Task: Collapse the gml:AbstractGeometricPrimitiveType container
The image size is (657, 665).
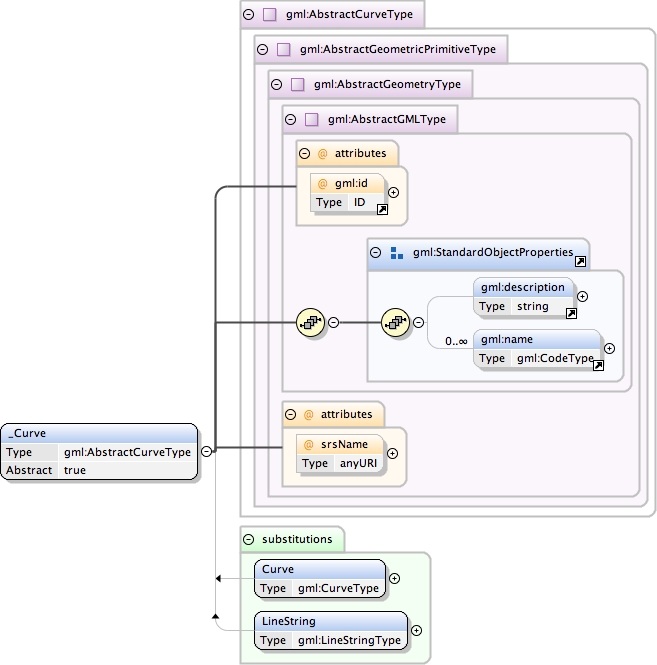Action: [x=263, y=50]
